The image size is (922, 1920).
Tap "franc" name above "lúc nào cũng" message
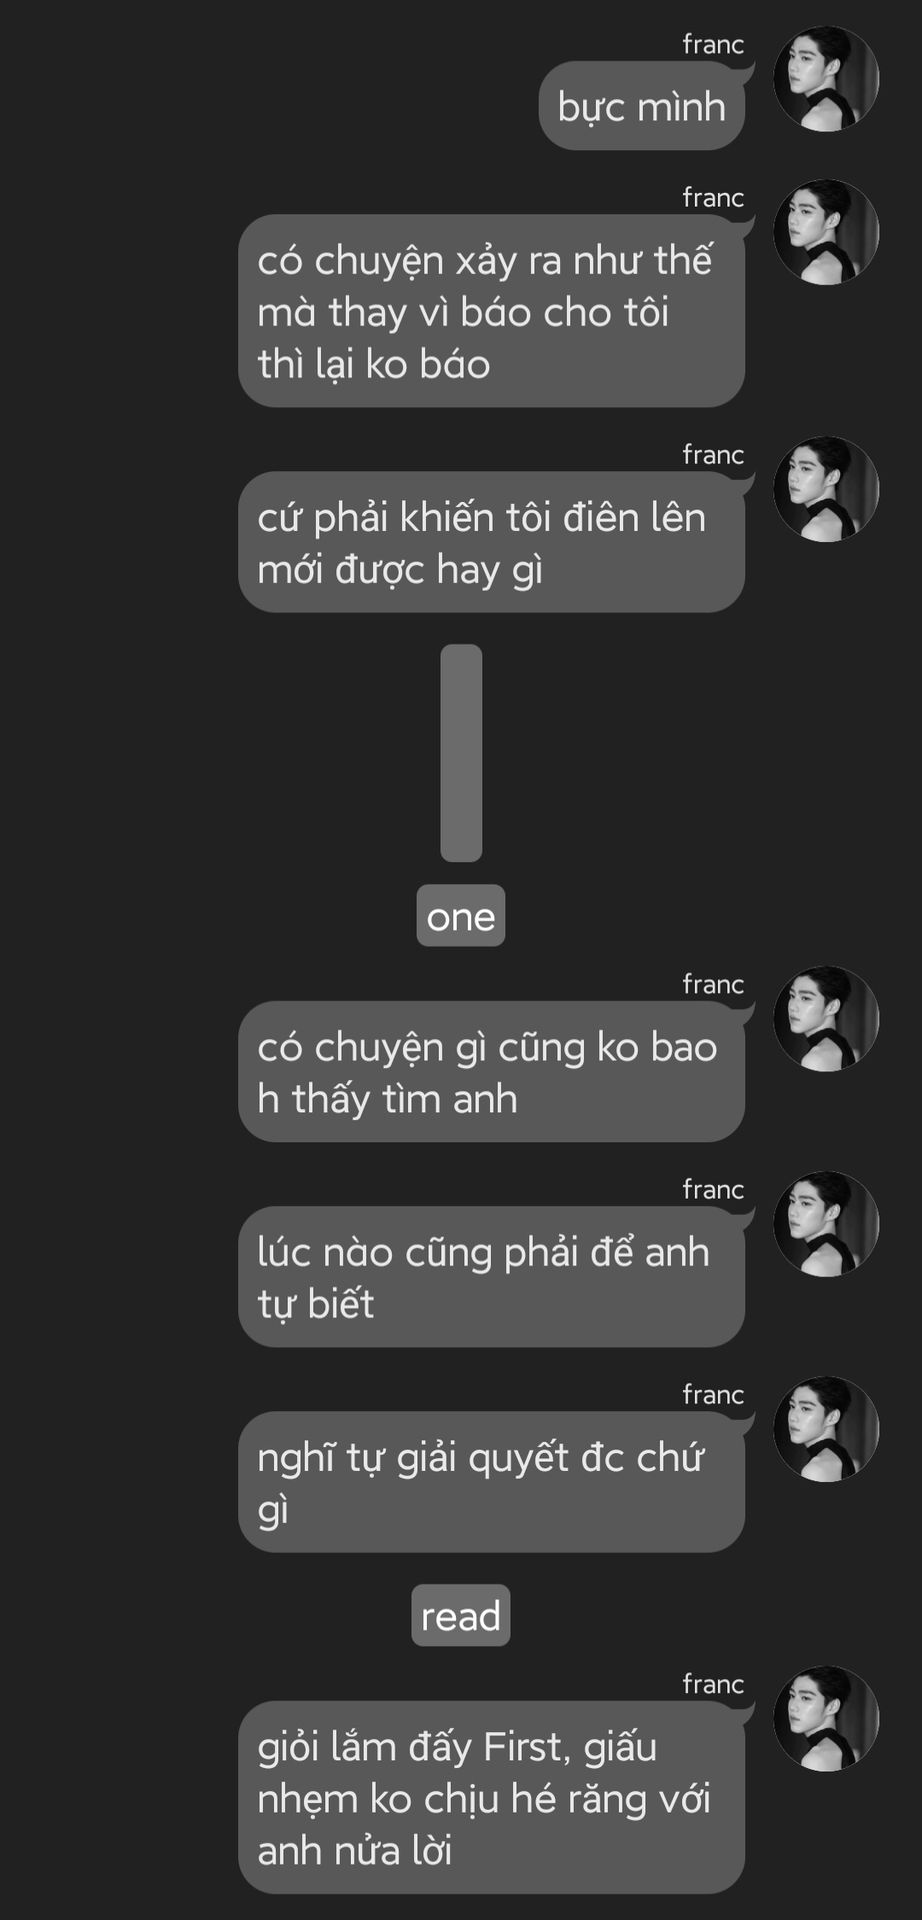tap(713, 1189)
